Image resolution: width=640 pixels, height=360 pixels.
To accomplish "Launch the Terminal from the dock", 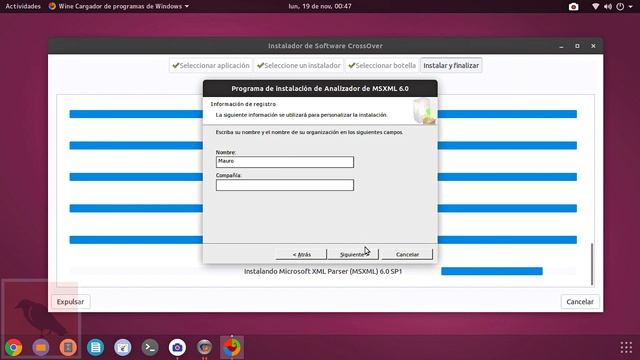I will tap(150, 347).
